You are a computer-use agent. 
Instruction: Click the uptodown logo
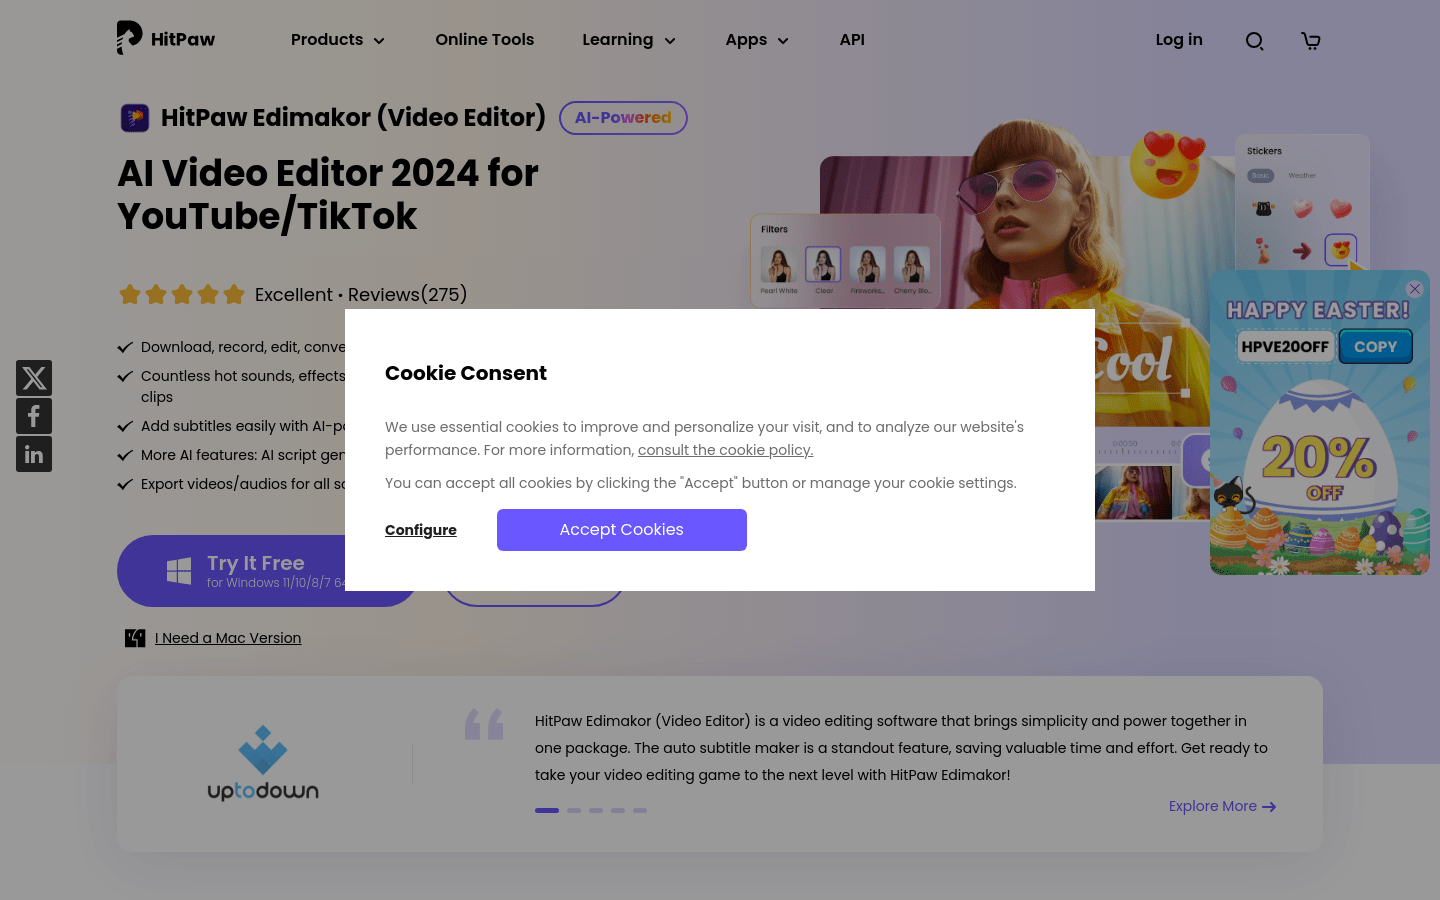pyautogui.click(x=263, y=764)
